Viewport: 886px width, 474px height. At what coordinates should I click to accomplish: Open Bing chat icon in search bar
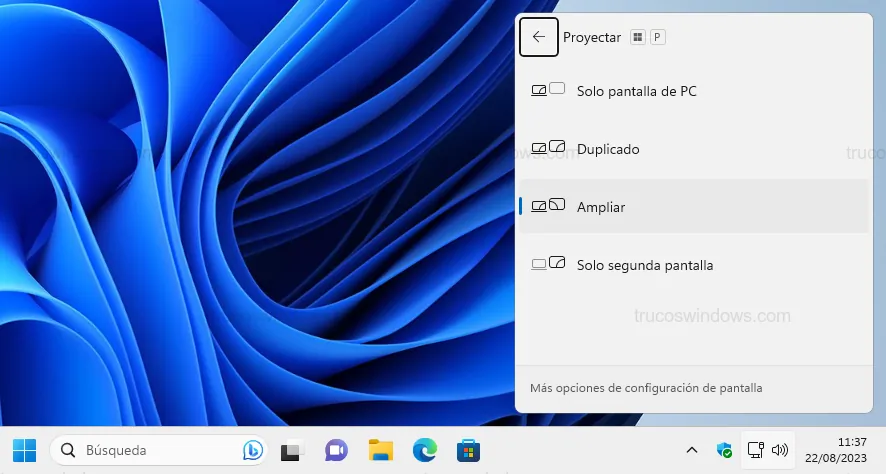(x=253, y=450)
